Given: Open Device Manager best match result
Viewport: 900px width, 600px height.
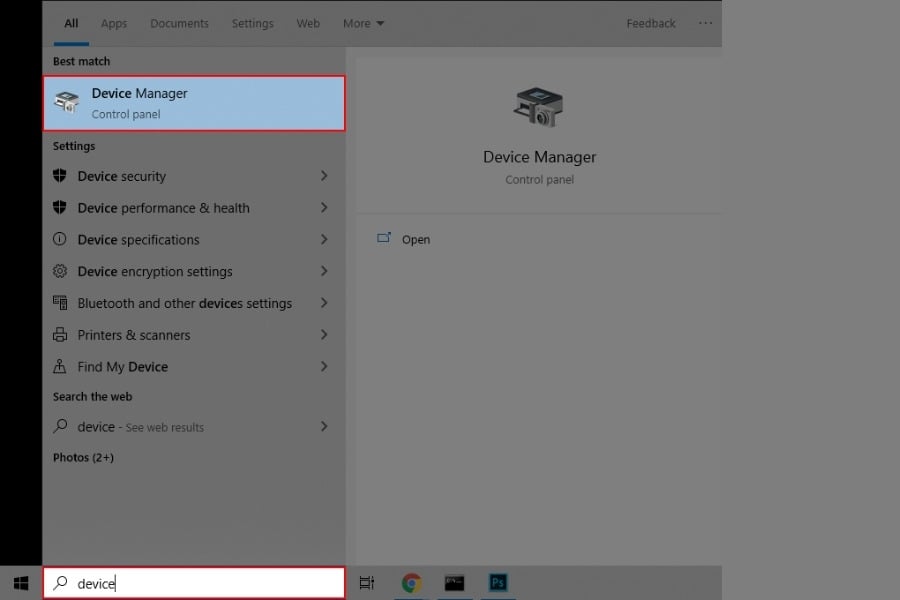Looking at the screenshot, I should [x=193, y=103].
